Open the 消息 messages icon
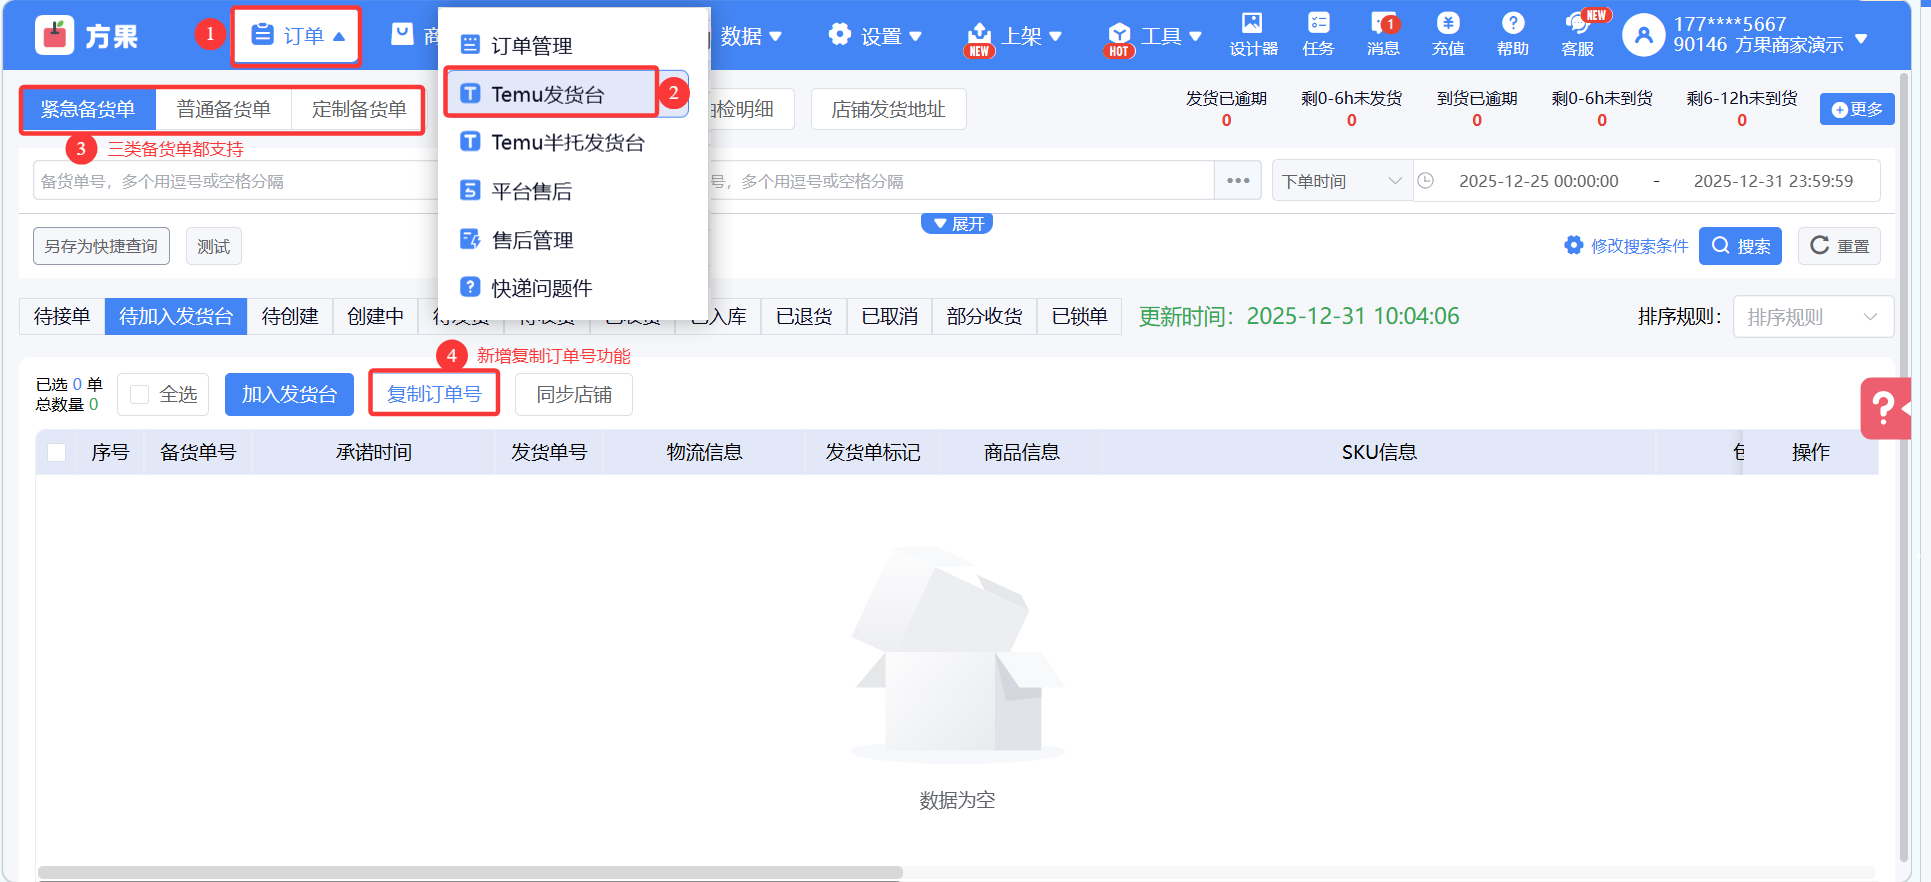This screenshot has height=882, width=1931. [x=1383, y=34]
